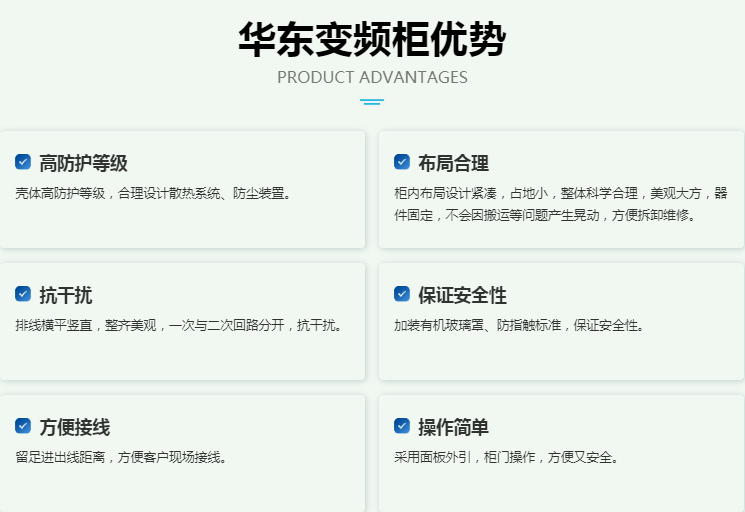Click the 壳体高防护等级 description text

[x=154, y=193]
